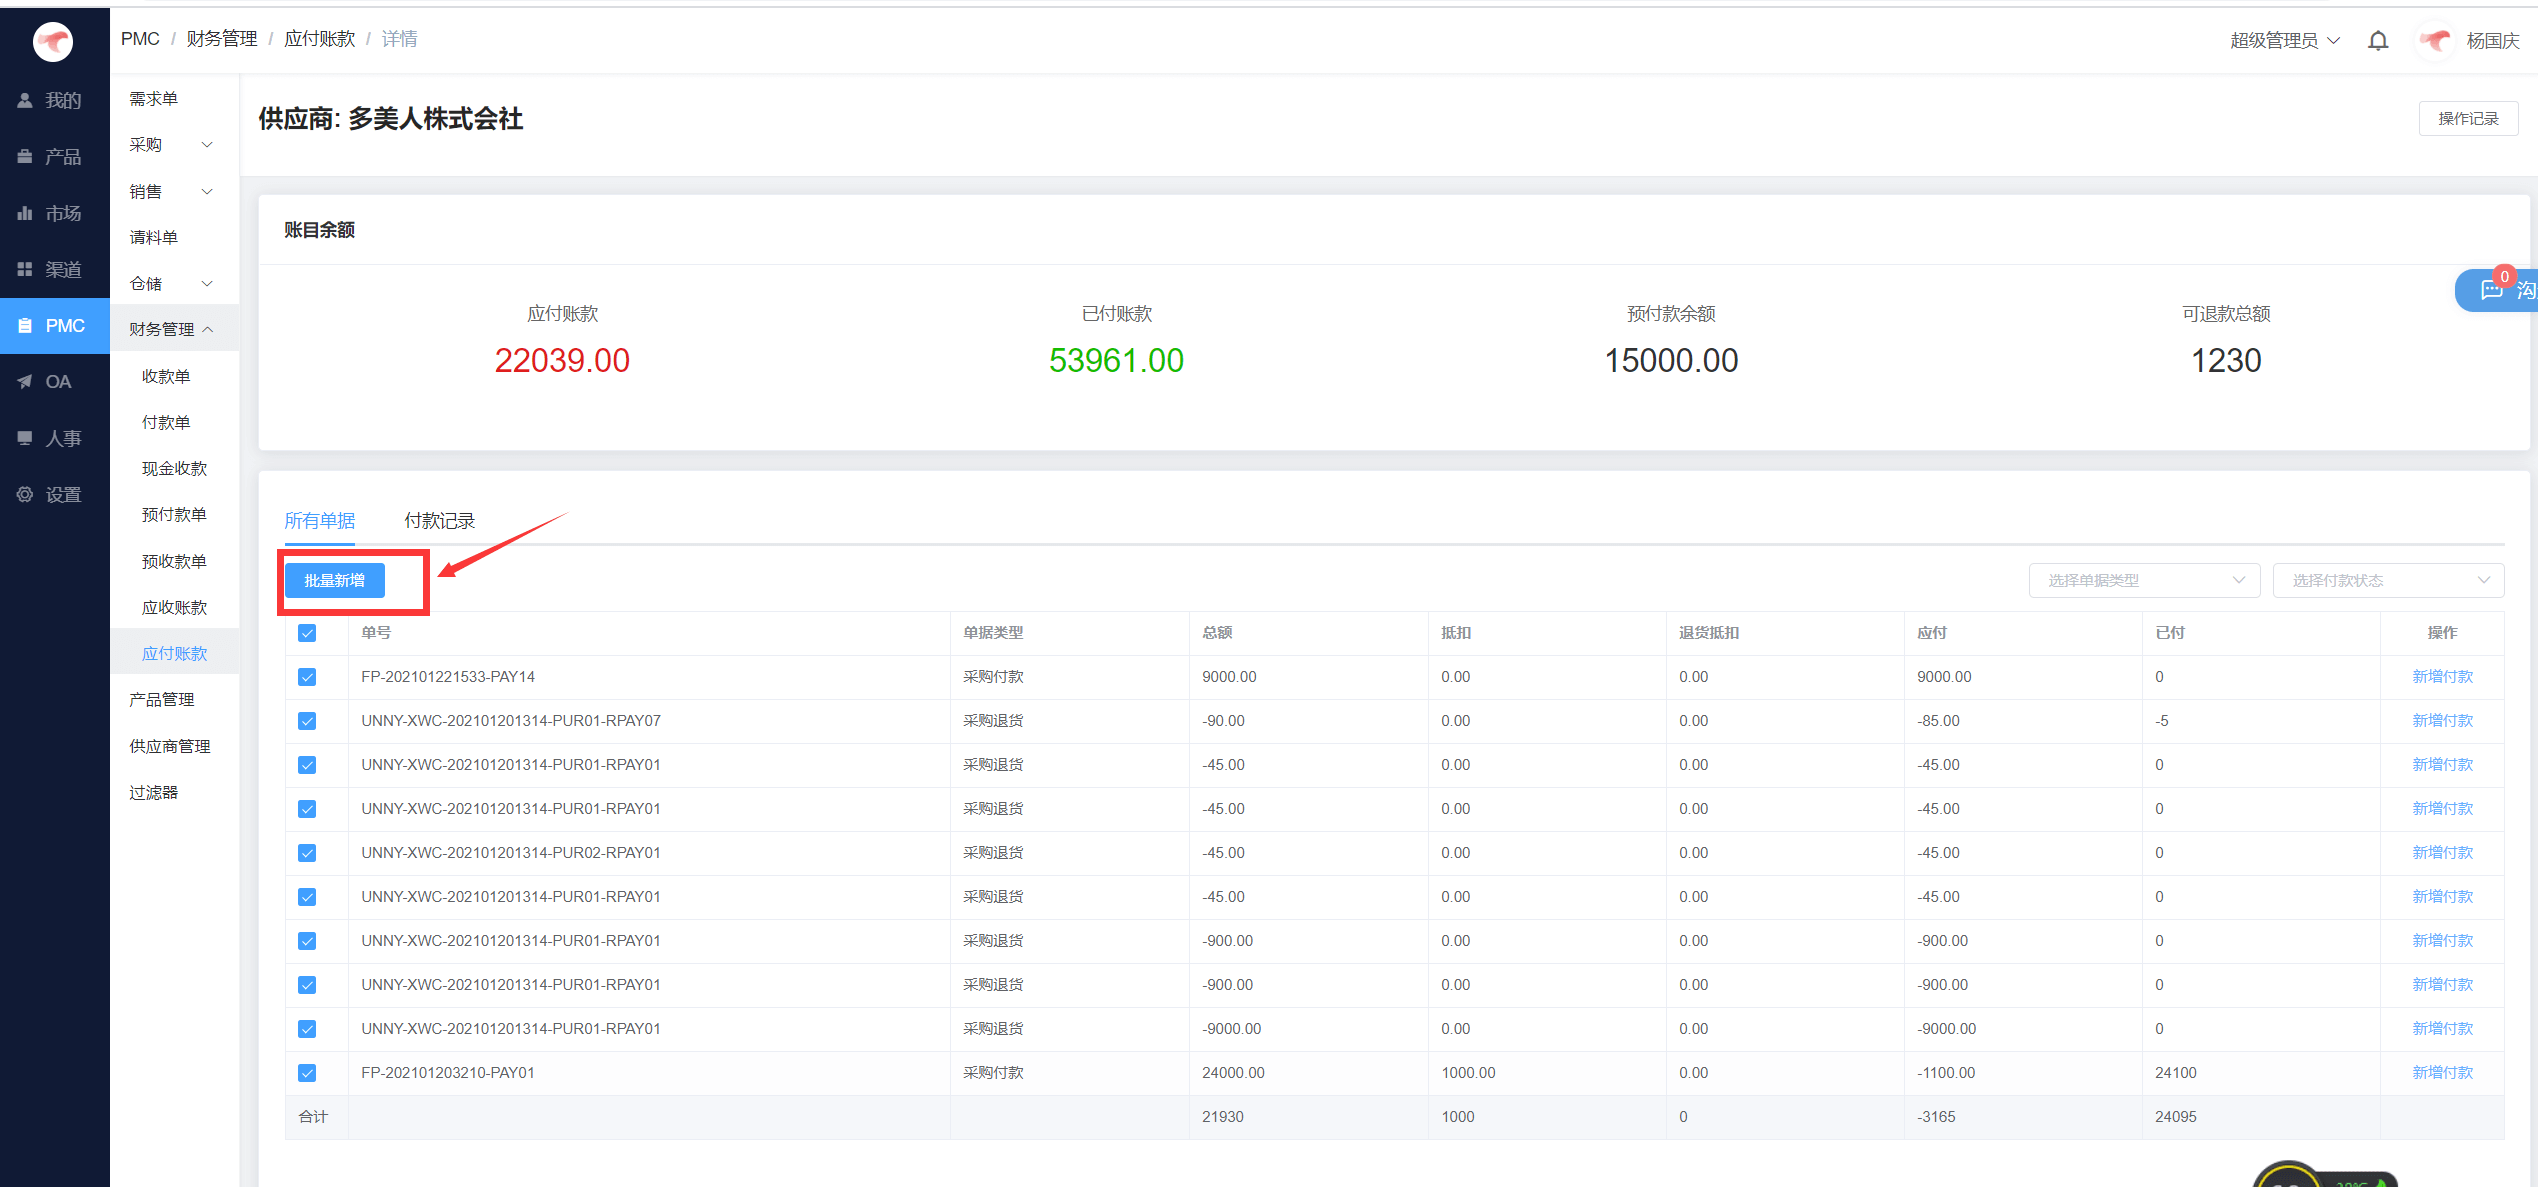Image resolution: width=2538 pixels, height=1187 pixels.
Task: Open the 产品 briefcase sidebar icon
Action: 25,157
